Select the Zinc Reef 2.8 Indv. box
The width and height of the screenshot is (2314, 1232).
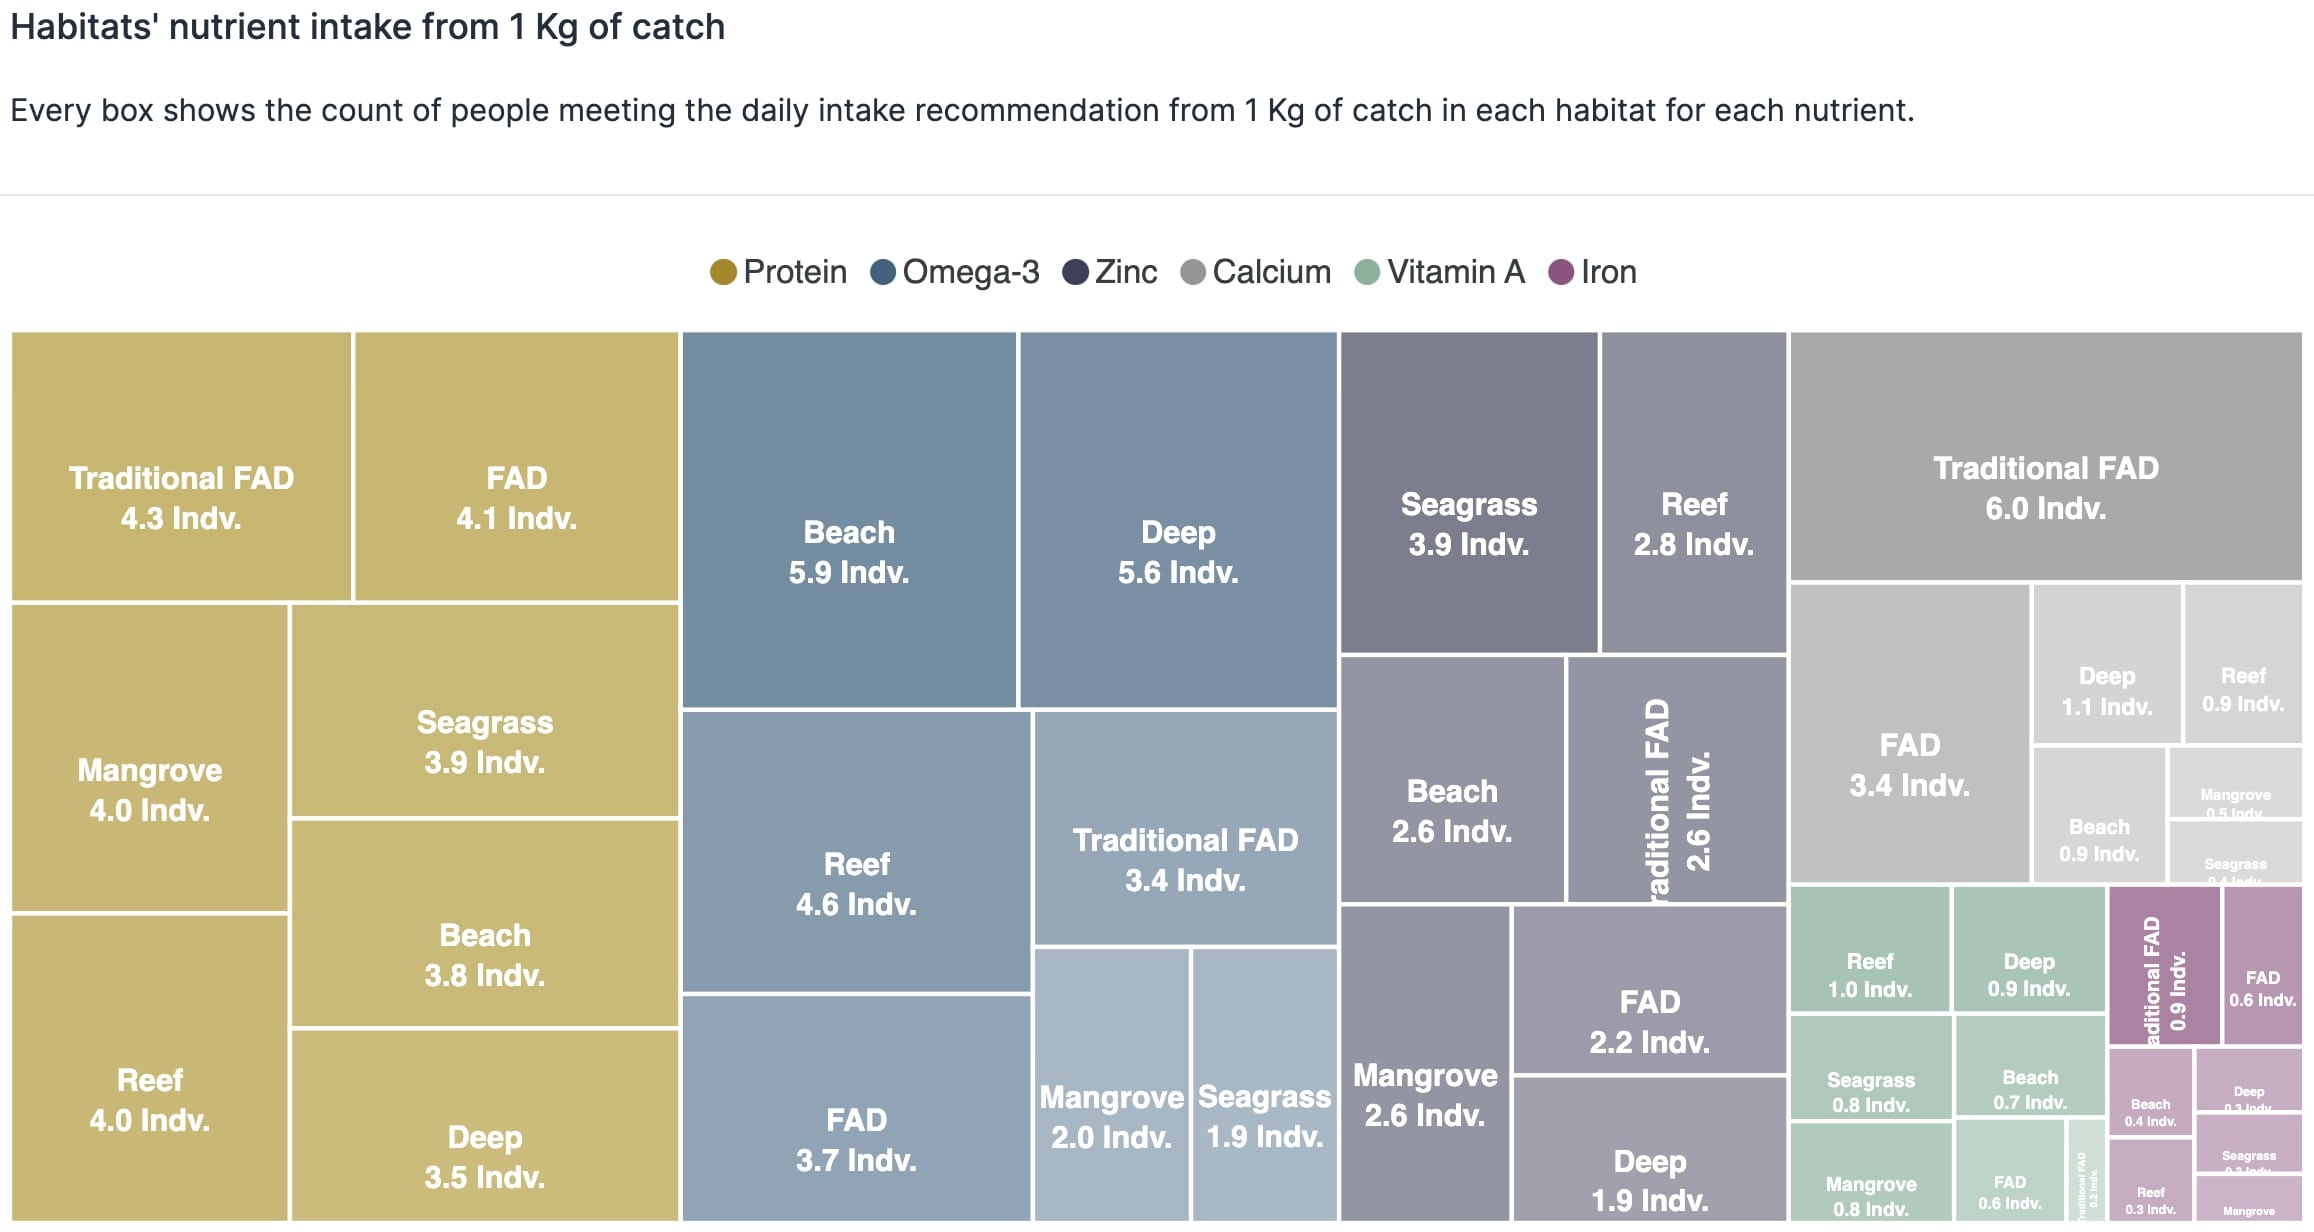1693,493
